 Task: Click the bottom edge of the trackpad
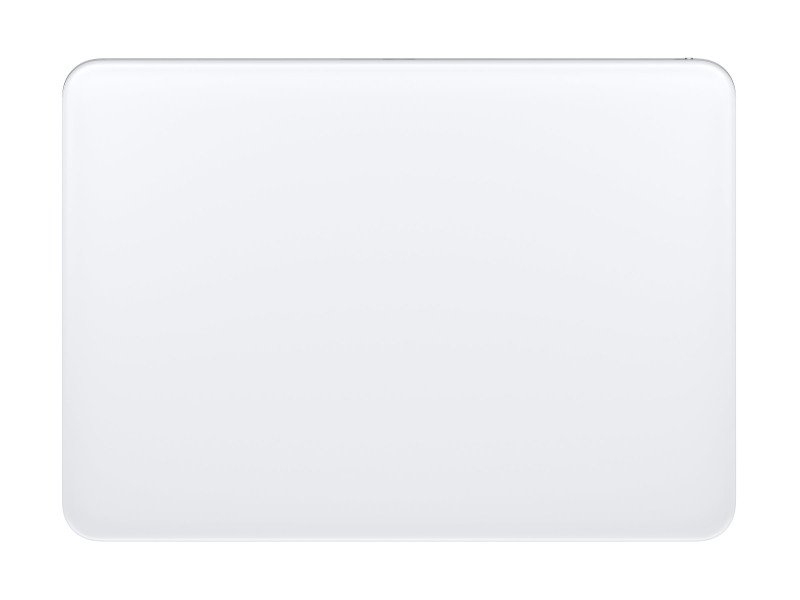coord(399,540)
